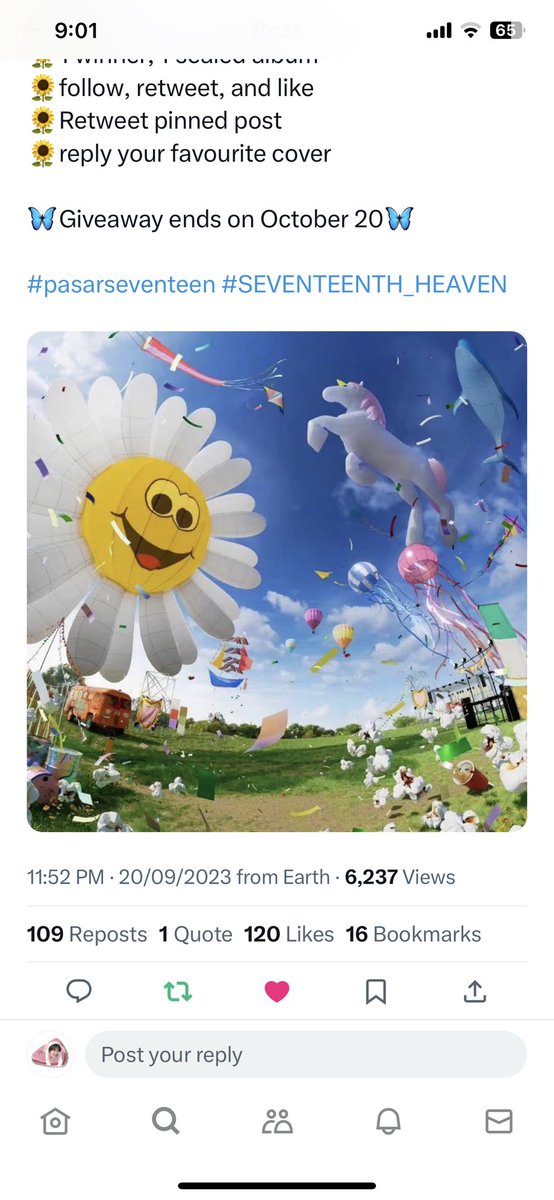Toggle the bookmark icon under the post
Screen dimensions: 554x1200
376,990
